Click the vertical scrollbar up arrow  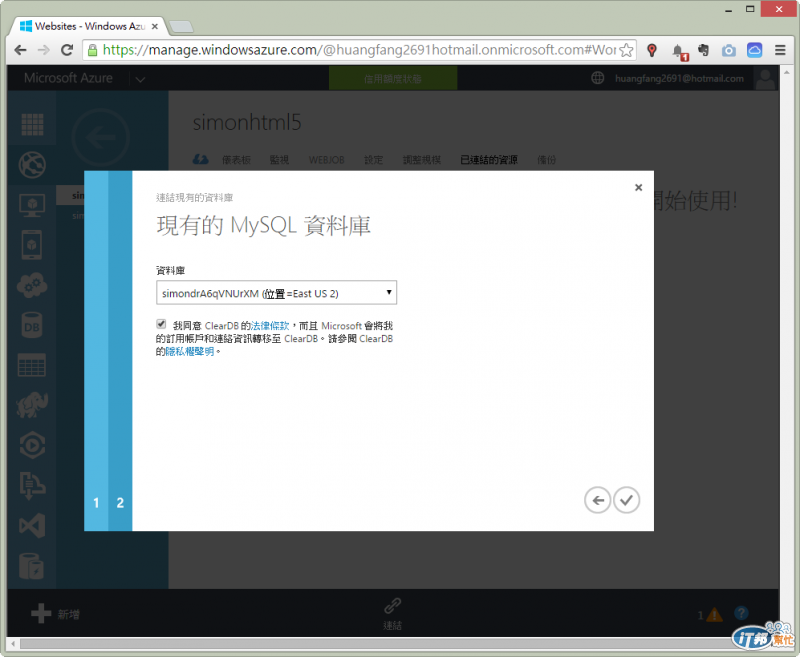coord(786,72)
